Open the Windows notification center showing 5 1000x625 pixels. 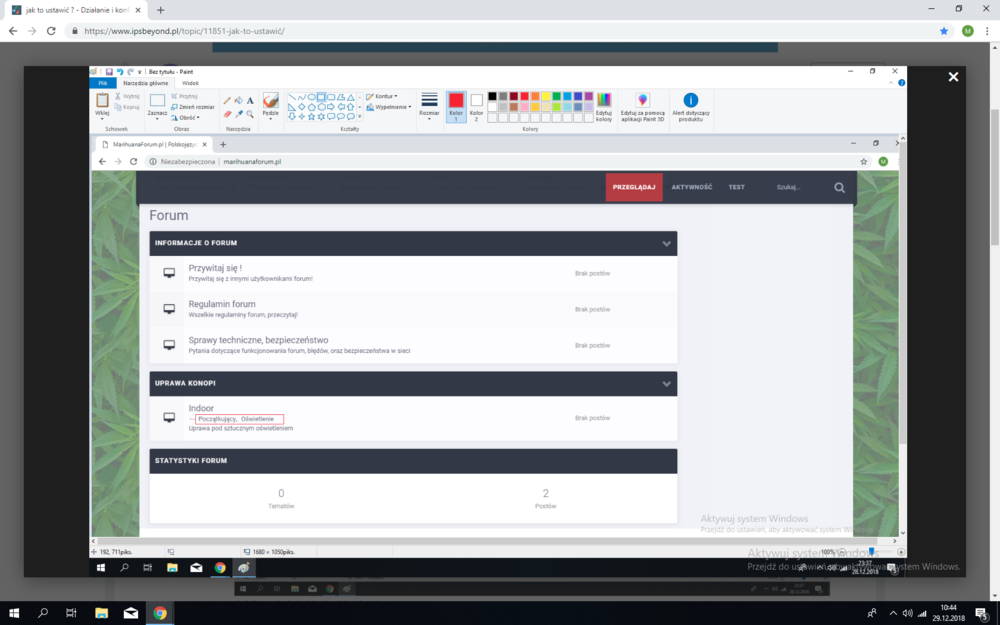984,613
